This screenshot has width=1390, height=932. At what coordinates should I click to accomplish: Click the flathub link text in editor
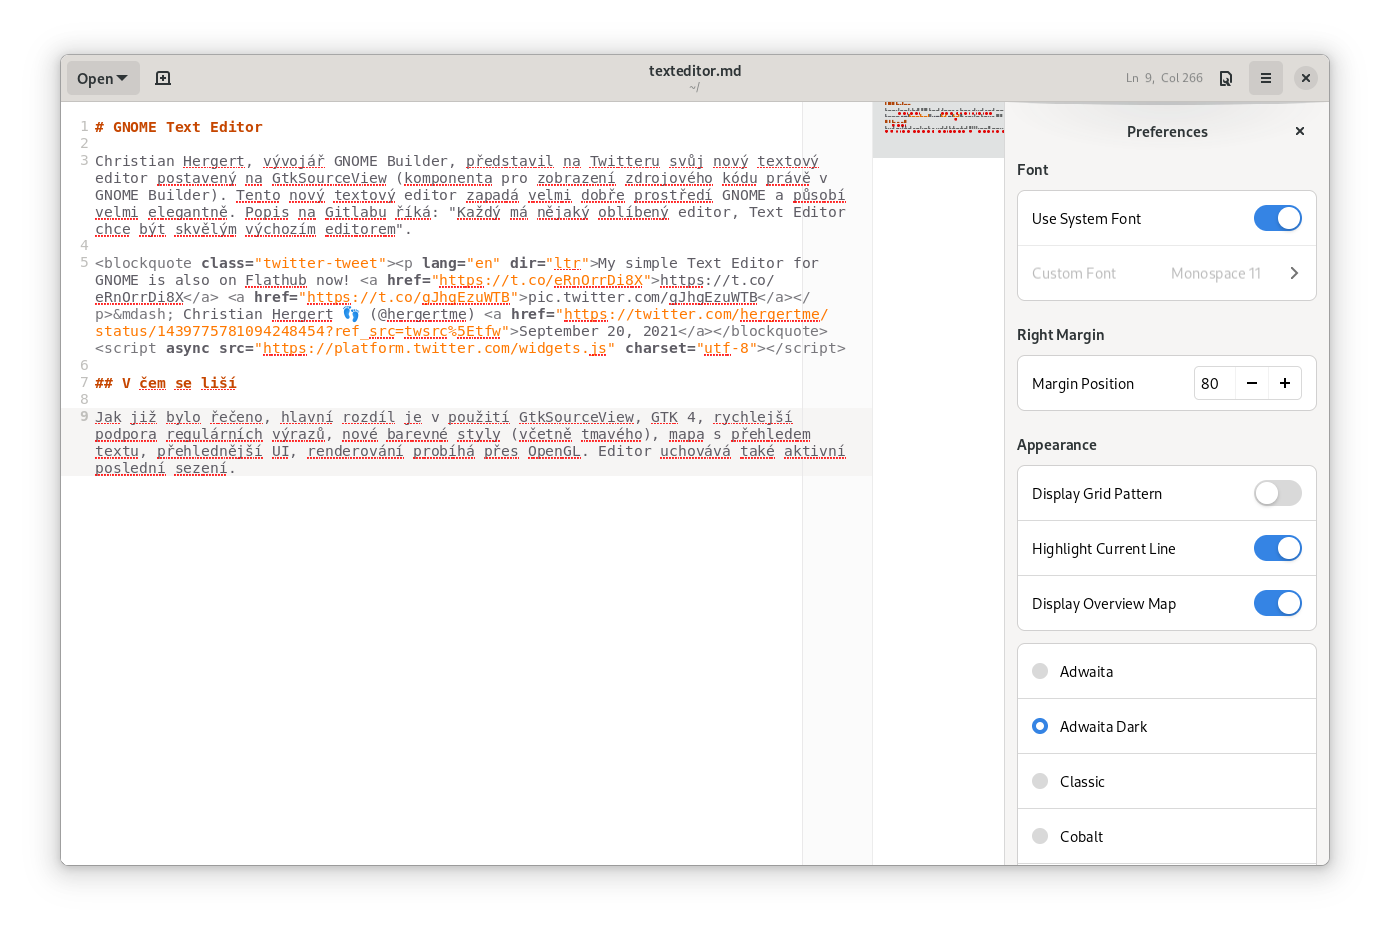pyautogui.click(x=275, y=280)
